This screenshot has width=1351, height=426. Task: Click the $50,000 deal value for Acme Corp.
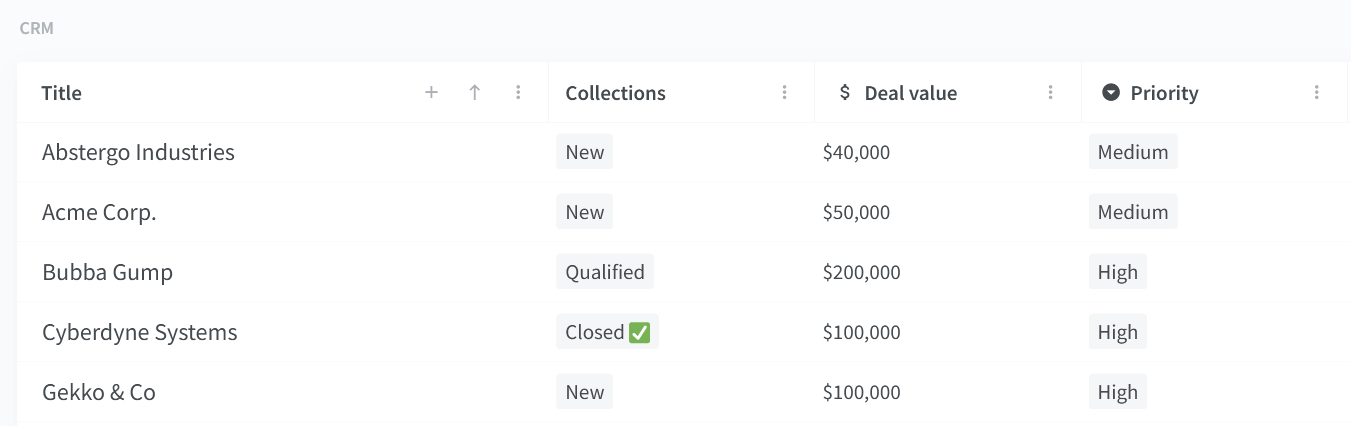coord(857,212)
